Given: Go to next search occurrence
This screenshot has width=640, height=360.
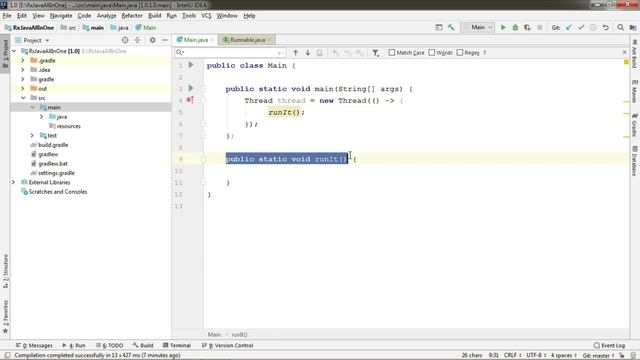Looking at the screenshot, I should pyautogui.click(x=308, y=53).
